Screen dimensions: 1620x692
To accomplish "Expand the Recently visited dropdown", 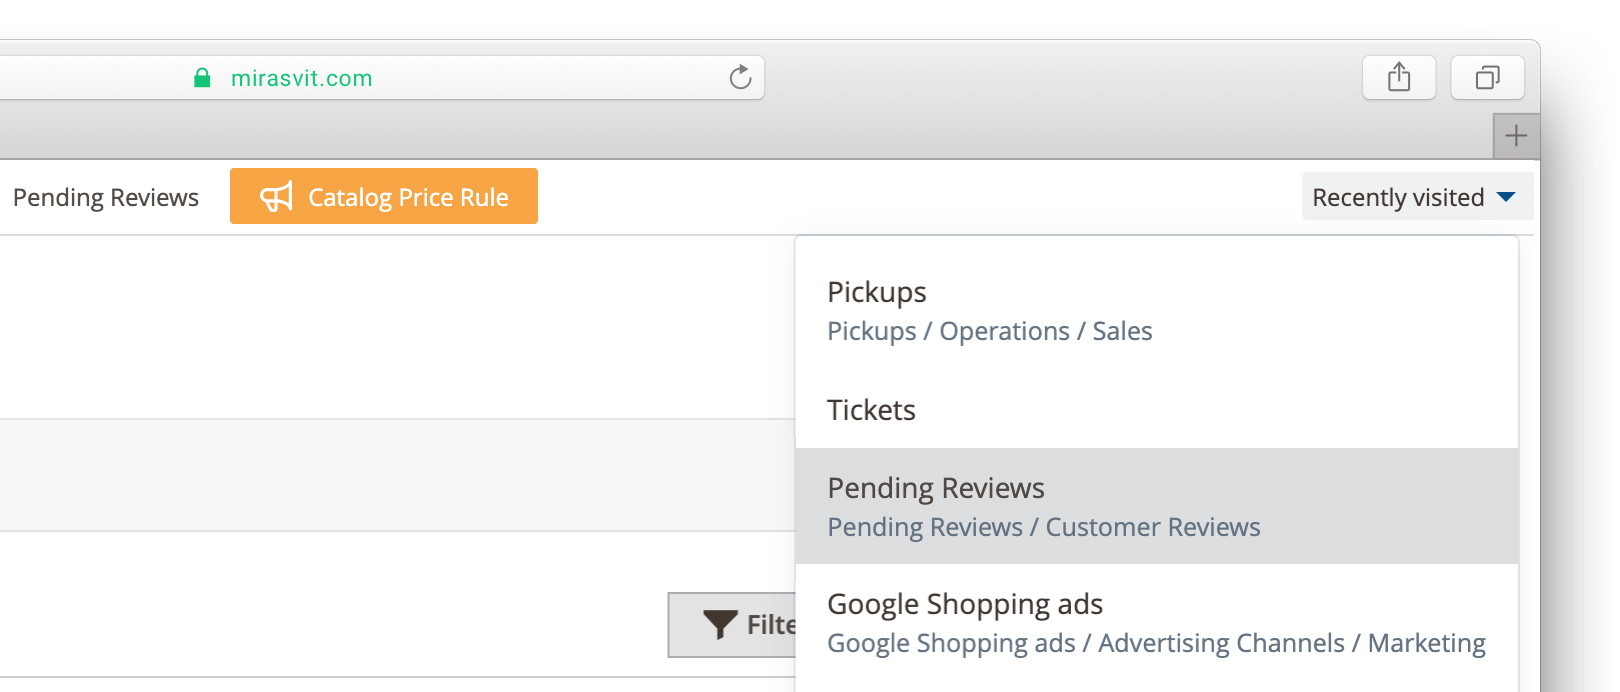I will coord(1416,197).
